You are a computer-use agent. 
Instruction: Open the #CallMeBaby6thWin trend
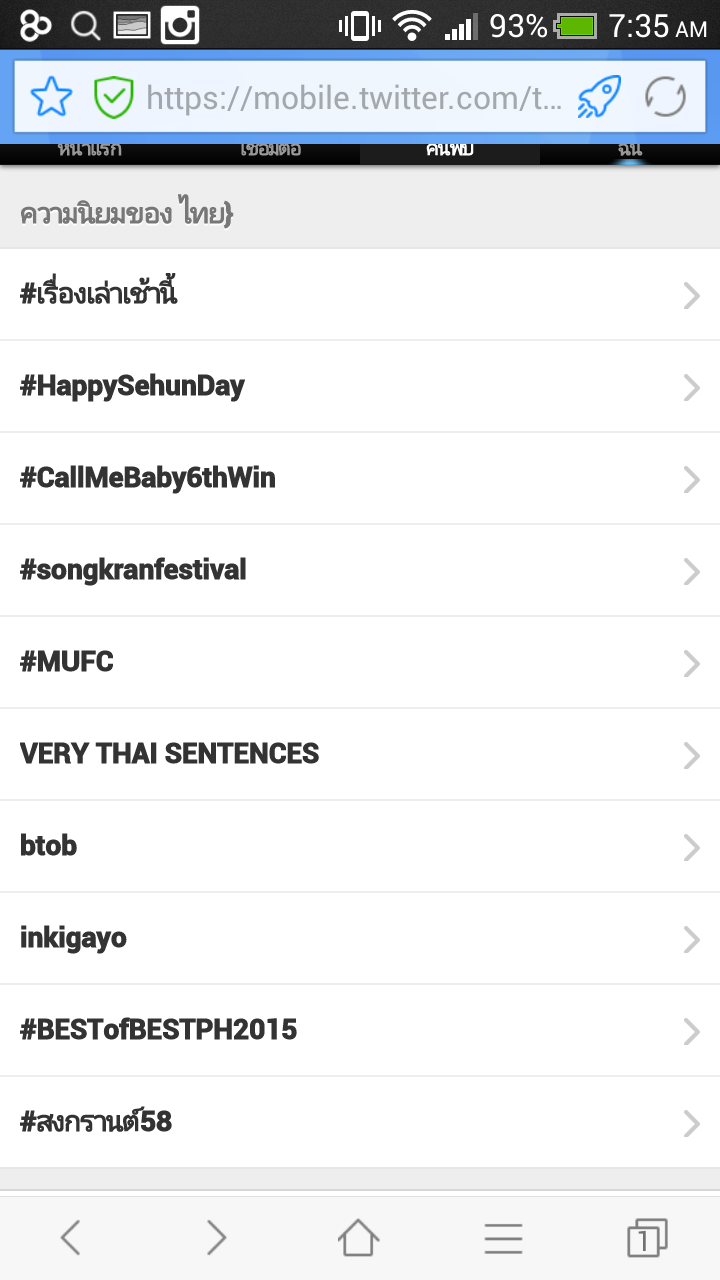pyautogui.click(x=360, y=478)
